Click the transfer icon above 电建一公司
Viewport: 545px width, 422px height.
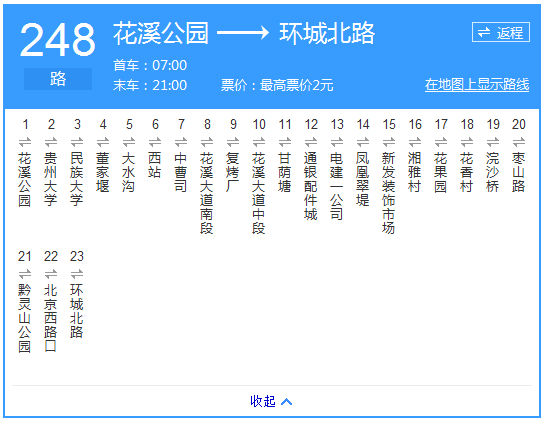(337, 142)
